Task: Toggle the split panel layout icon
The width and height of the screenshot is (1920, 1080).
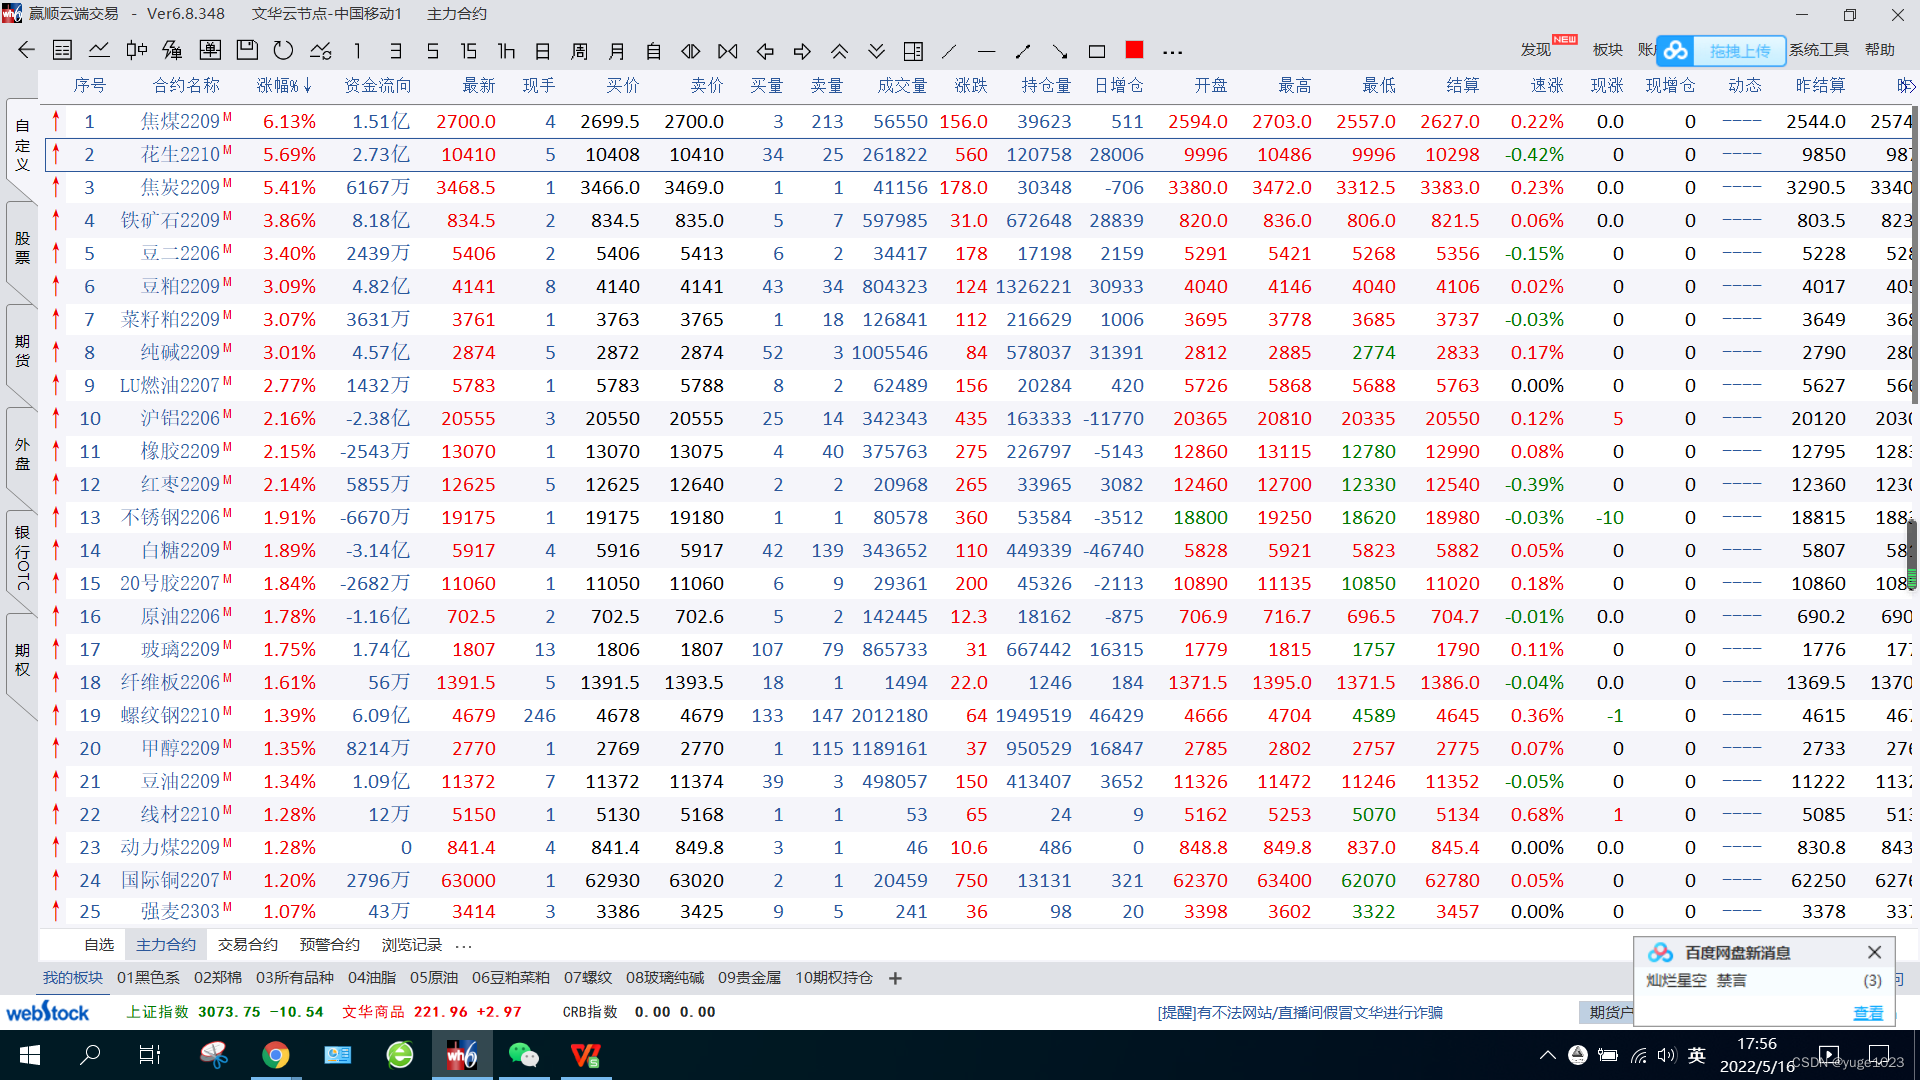Action: tap(913, 51)
